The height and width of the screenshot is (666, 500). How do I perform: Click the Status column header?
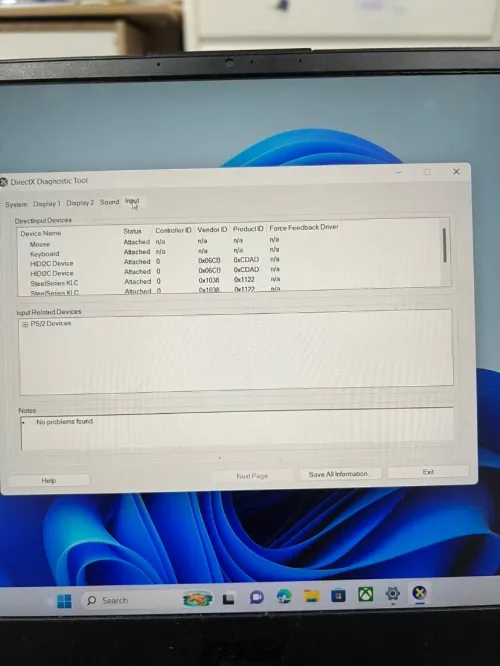132,231
